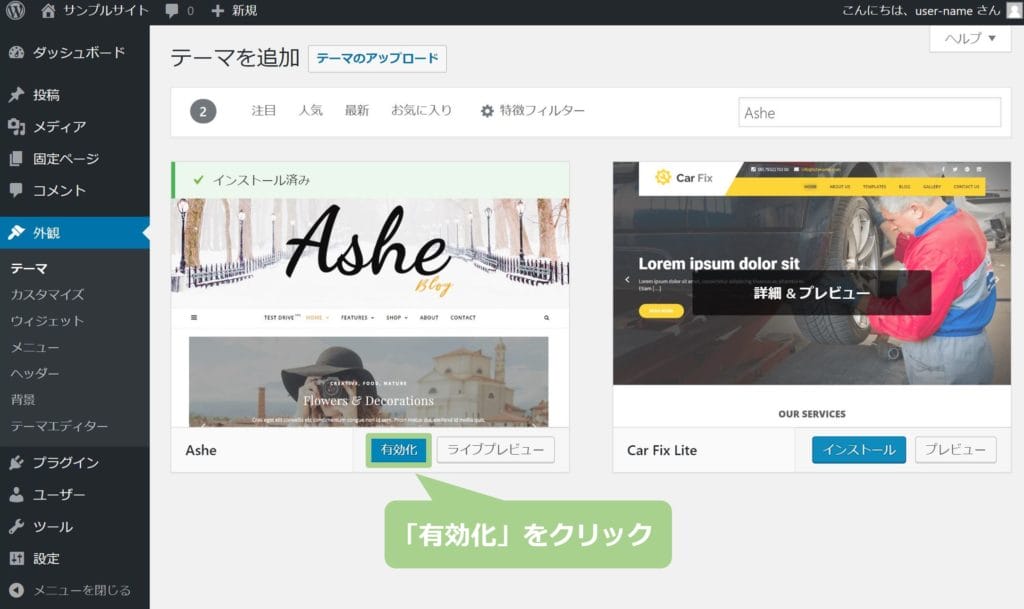Click テーマのアップロード button
This screenshot has height=609, width=1024.
pyautogui.click(x=377, y=59)
